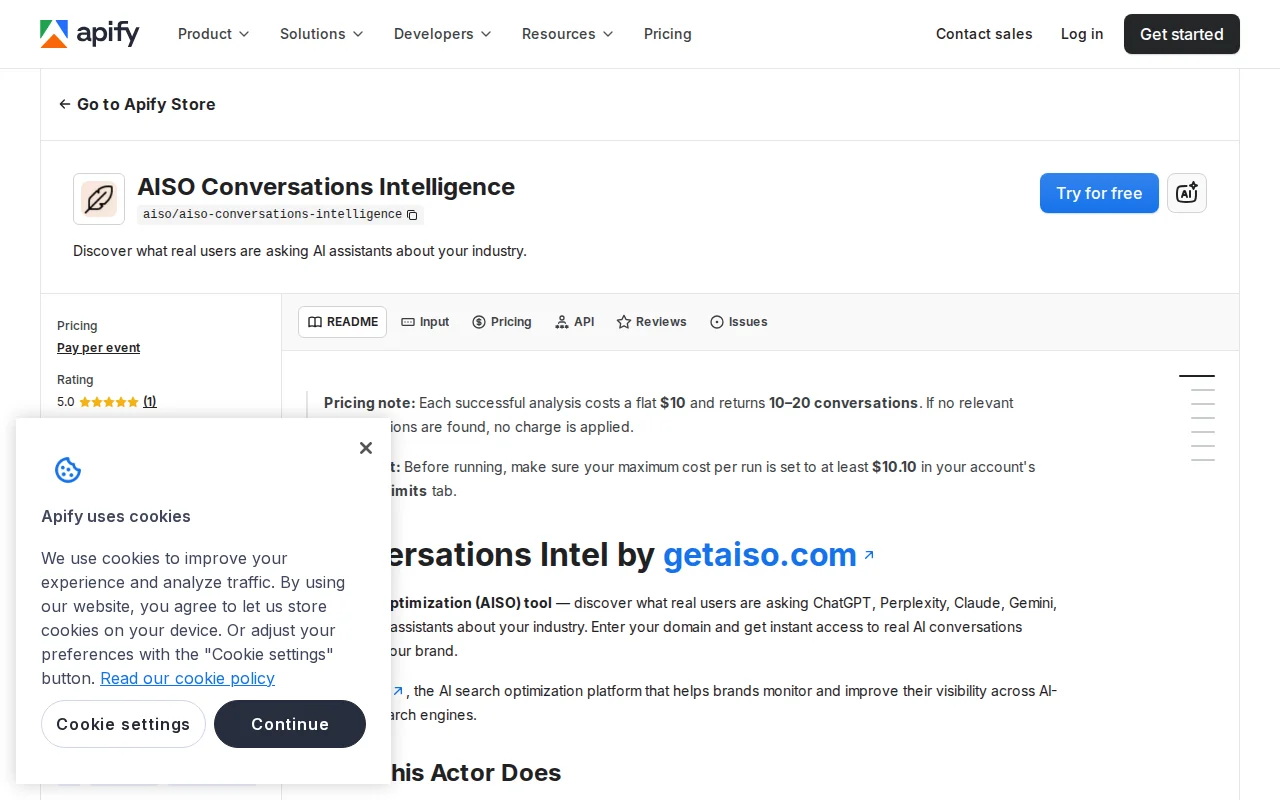The width and height of the screenshot is (1280, 800).
Task: Click Continue on cookie banner
Action: (290, 724)
